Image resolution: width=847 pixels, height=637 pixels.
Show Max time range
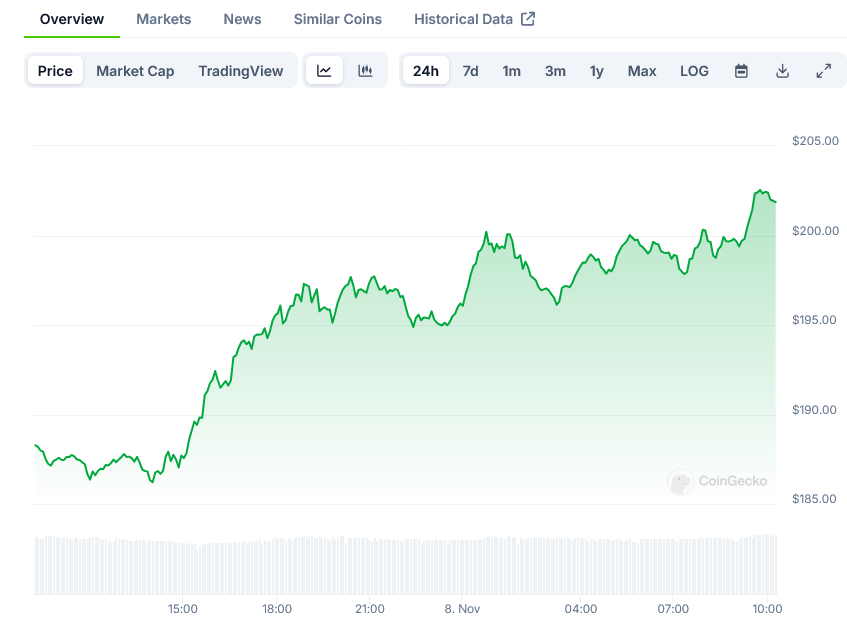click(x=642, y=71)
